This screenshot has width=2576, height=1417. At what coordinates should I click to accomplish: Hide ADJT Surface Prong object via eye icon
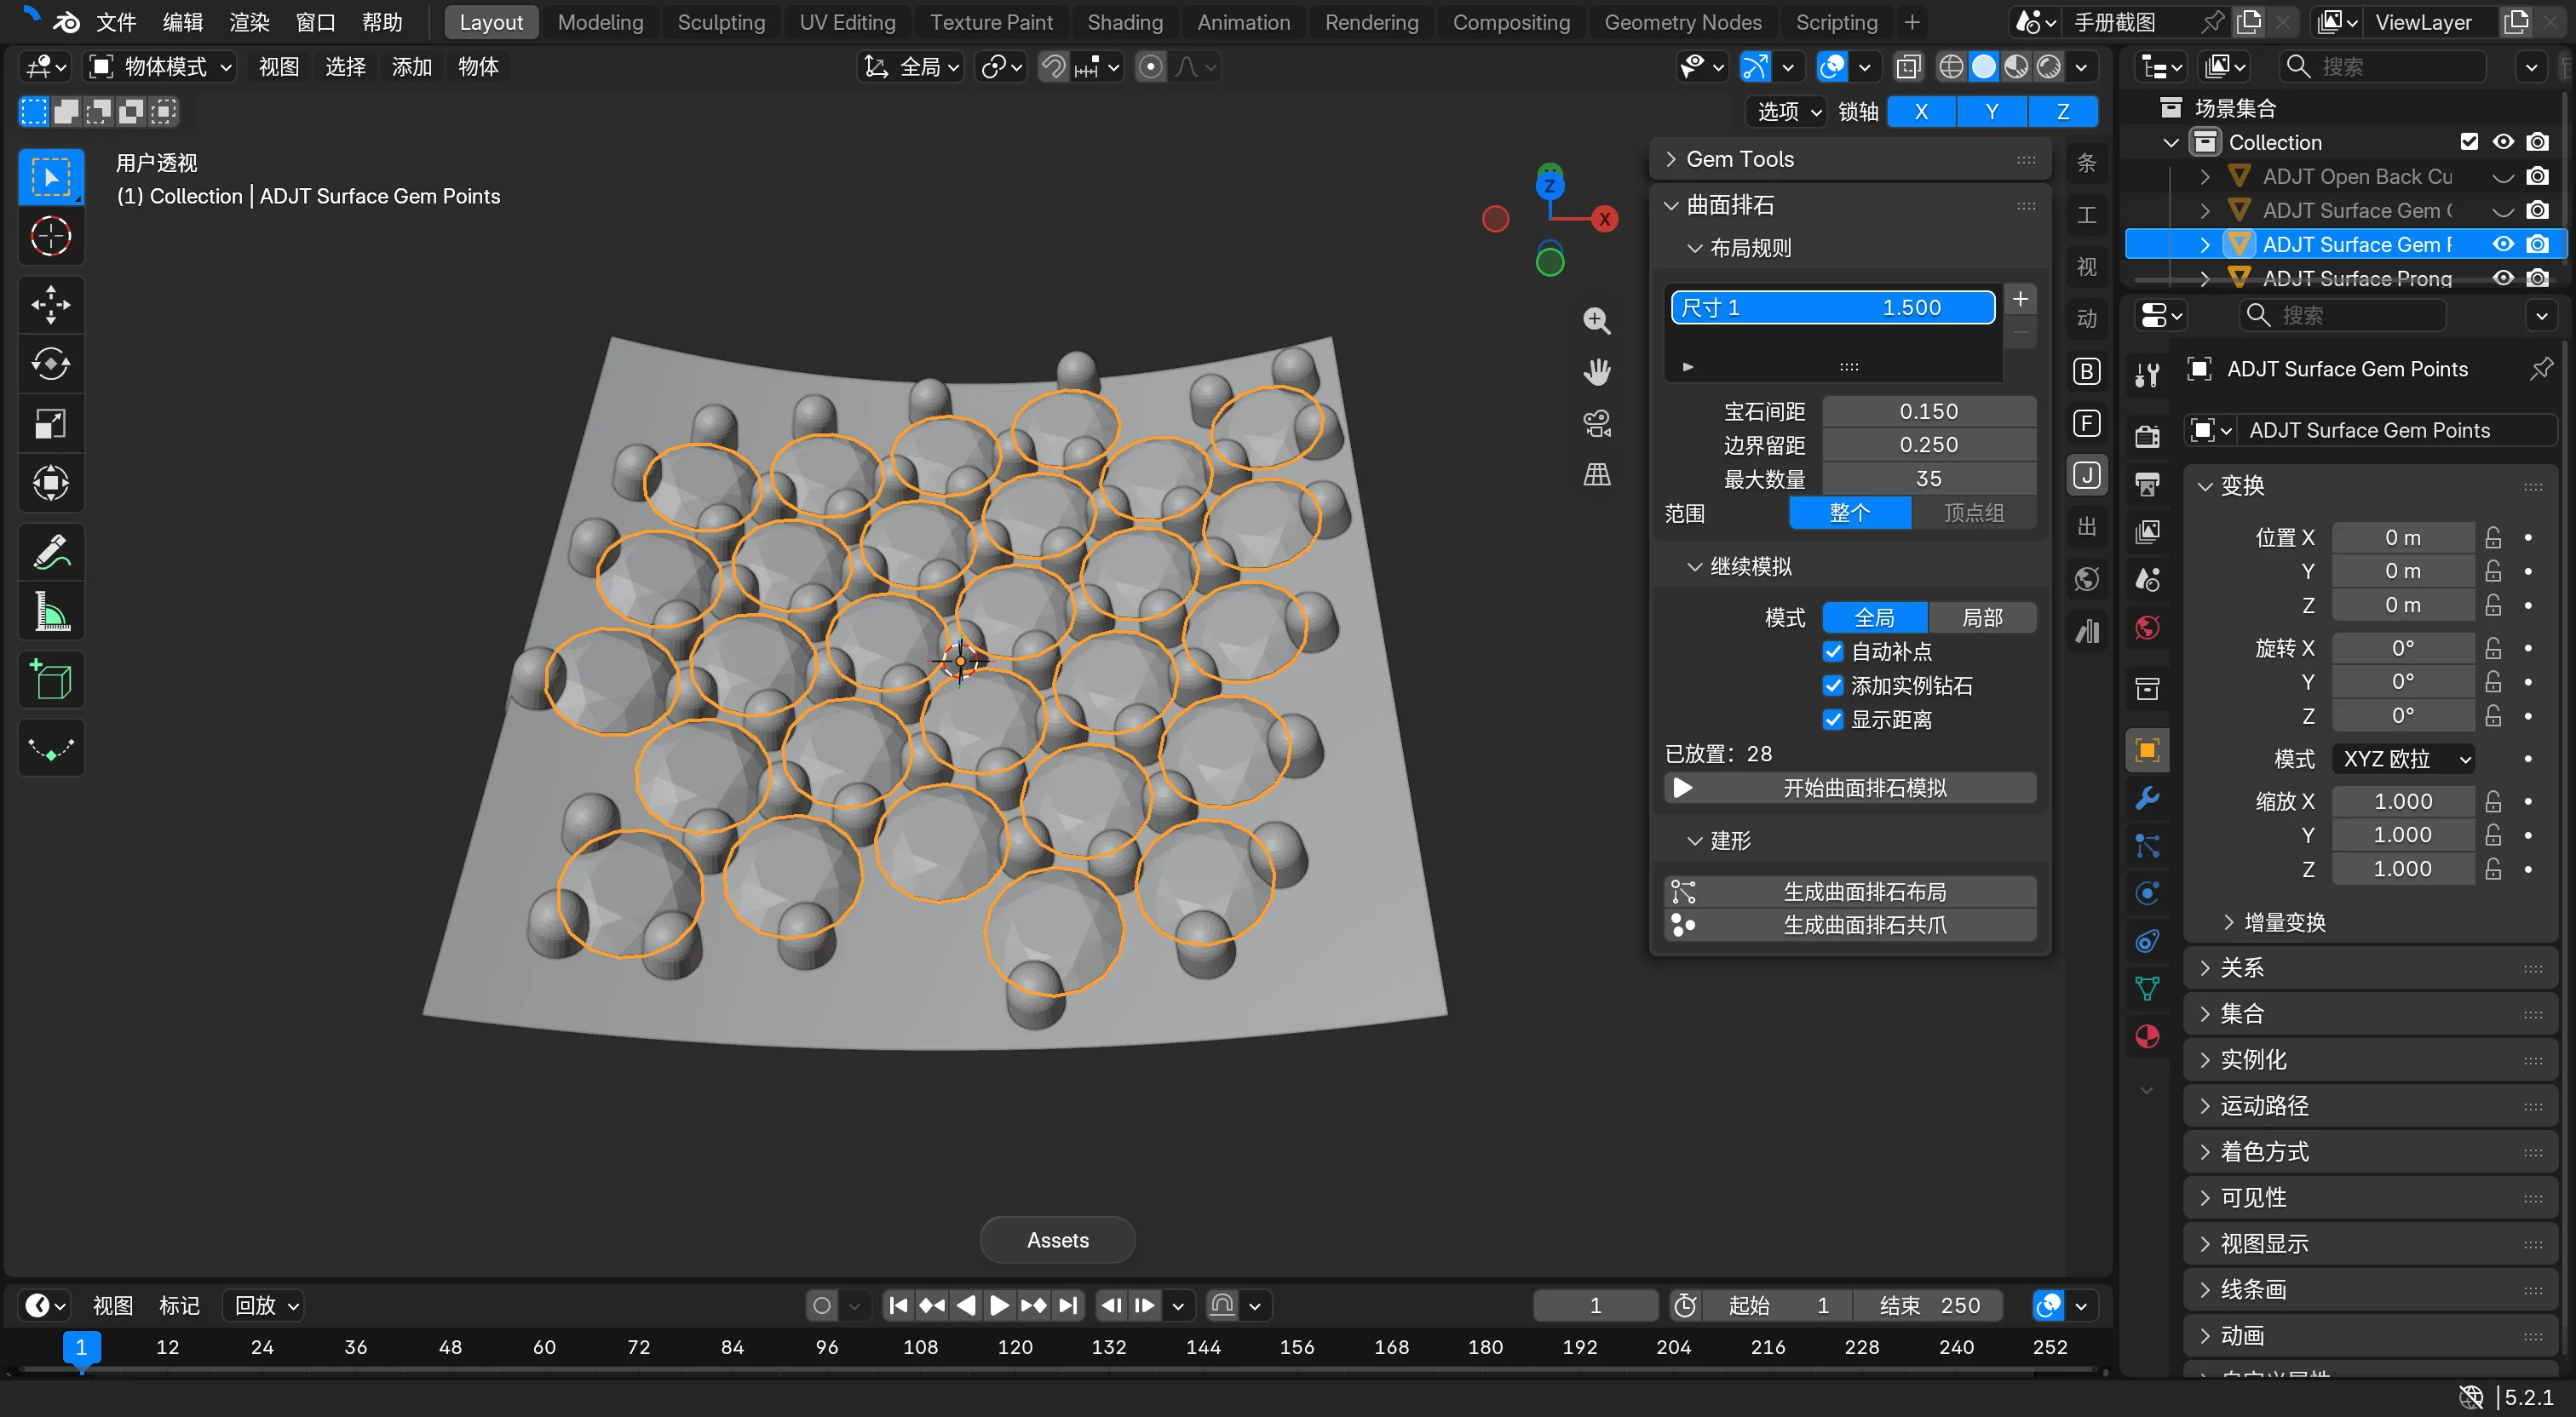pyautogui.click(x=2503, y=278)
